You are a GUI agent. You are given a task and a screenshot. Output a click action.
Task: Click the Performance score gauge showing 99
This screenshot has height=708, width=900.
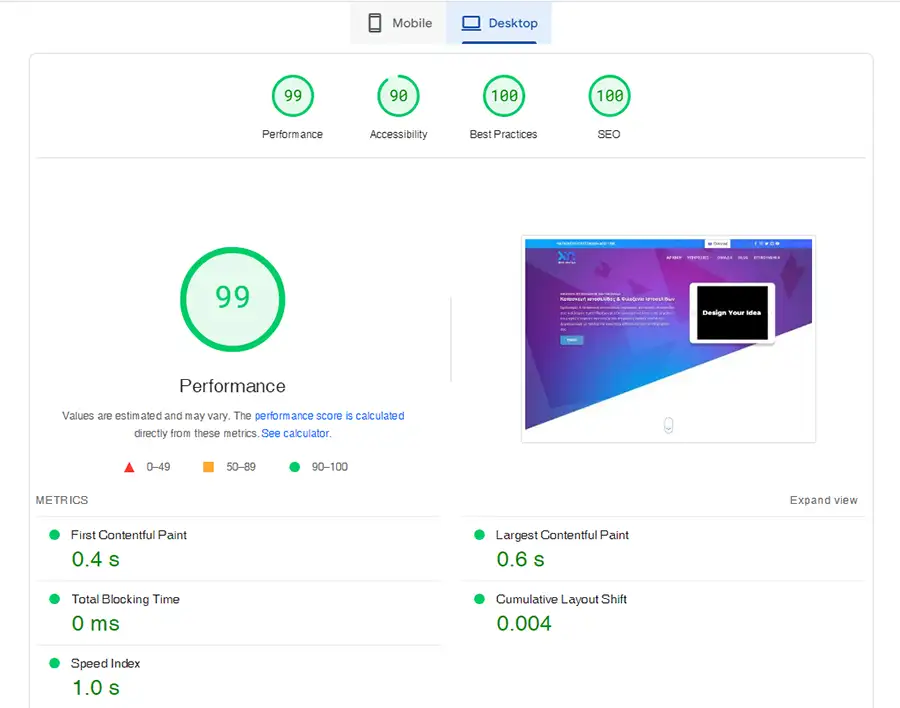tap(293, 97)
